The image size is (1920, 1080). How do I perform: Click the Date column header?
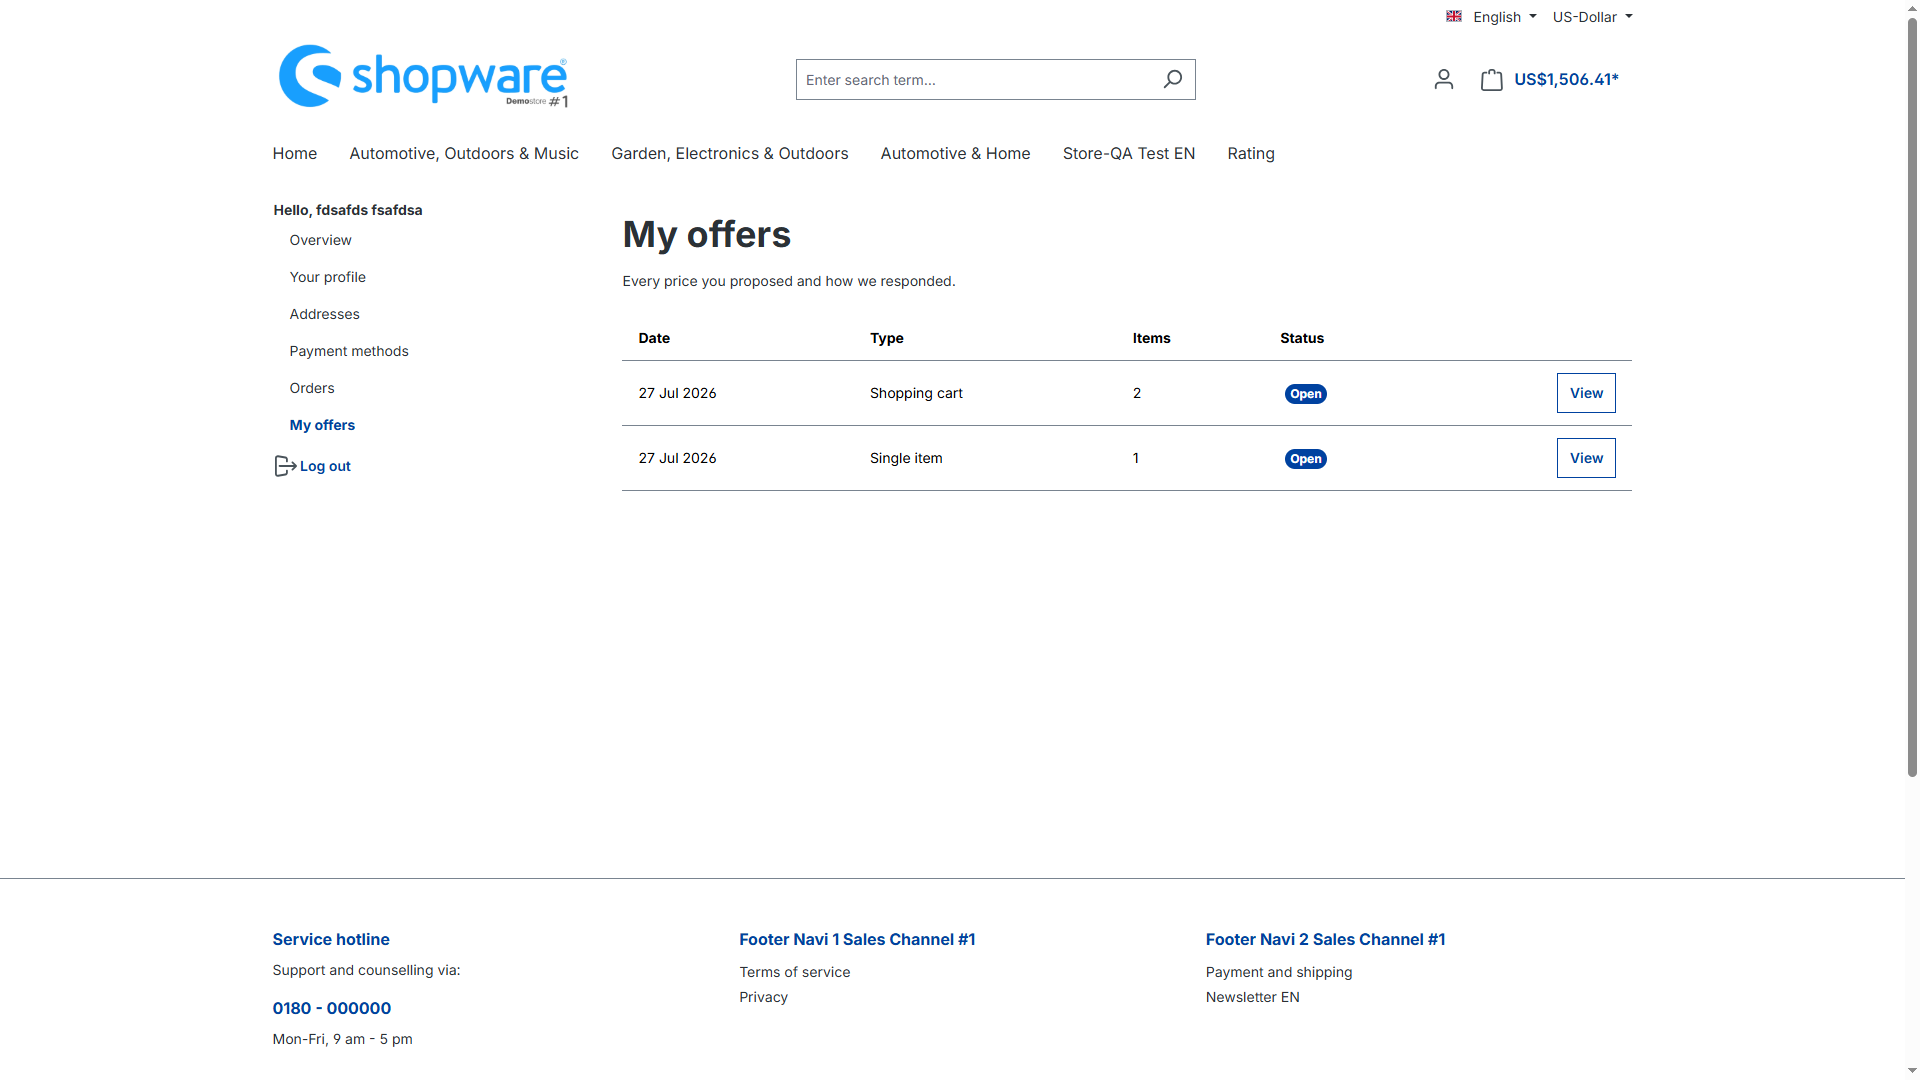[x=654, y=338]
